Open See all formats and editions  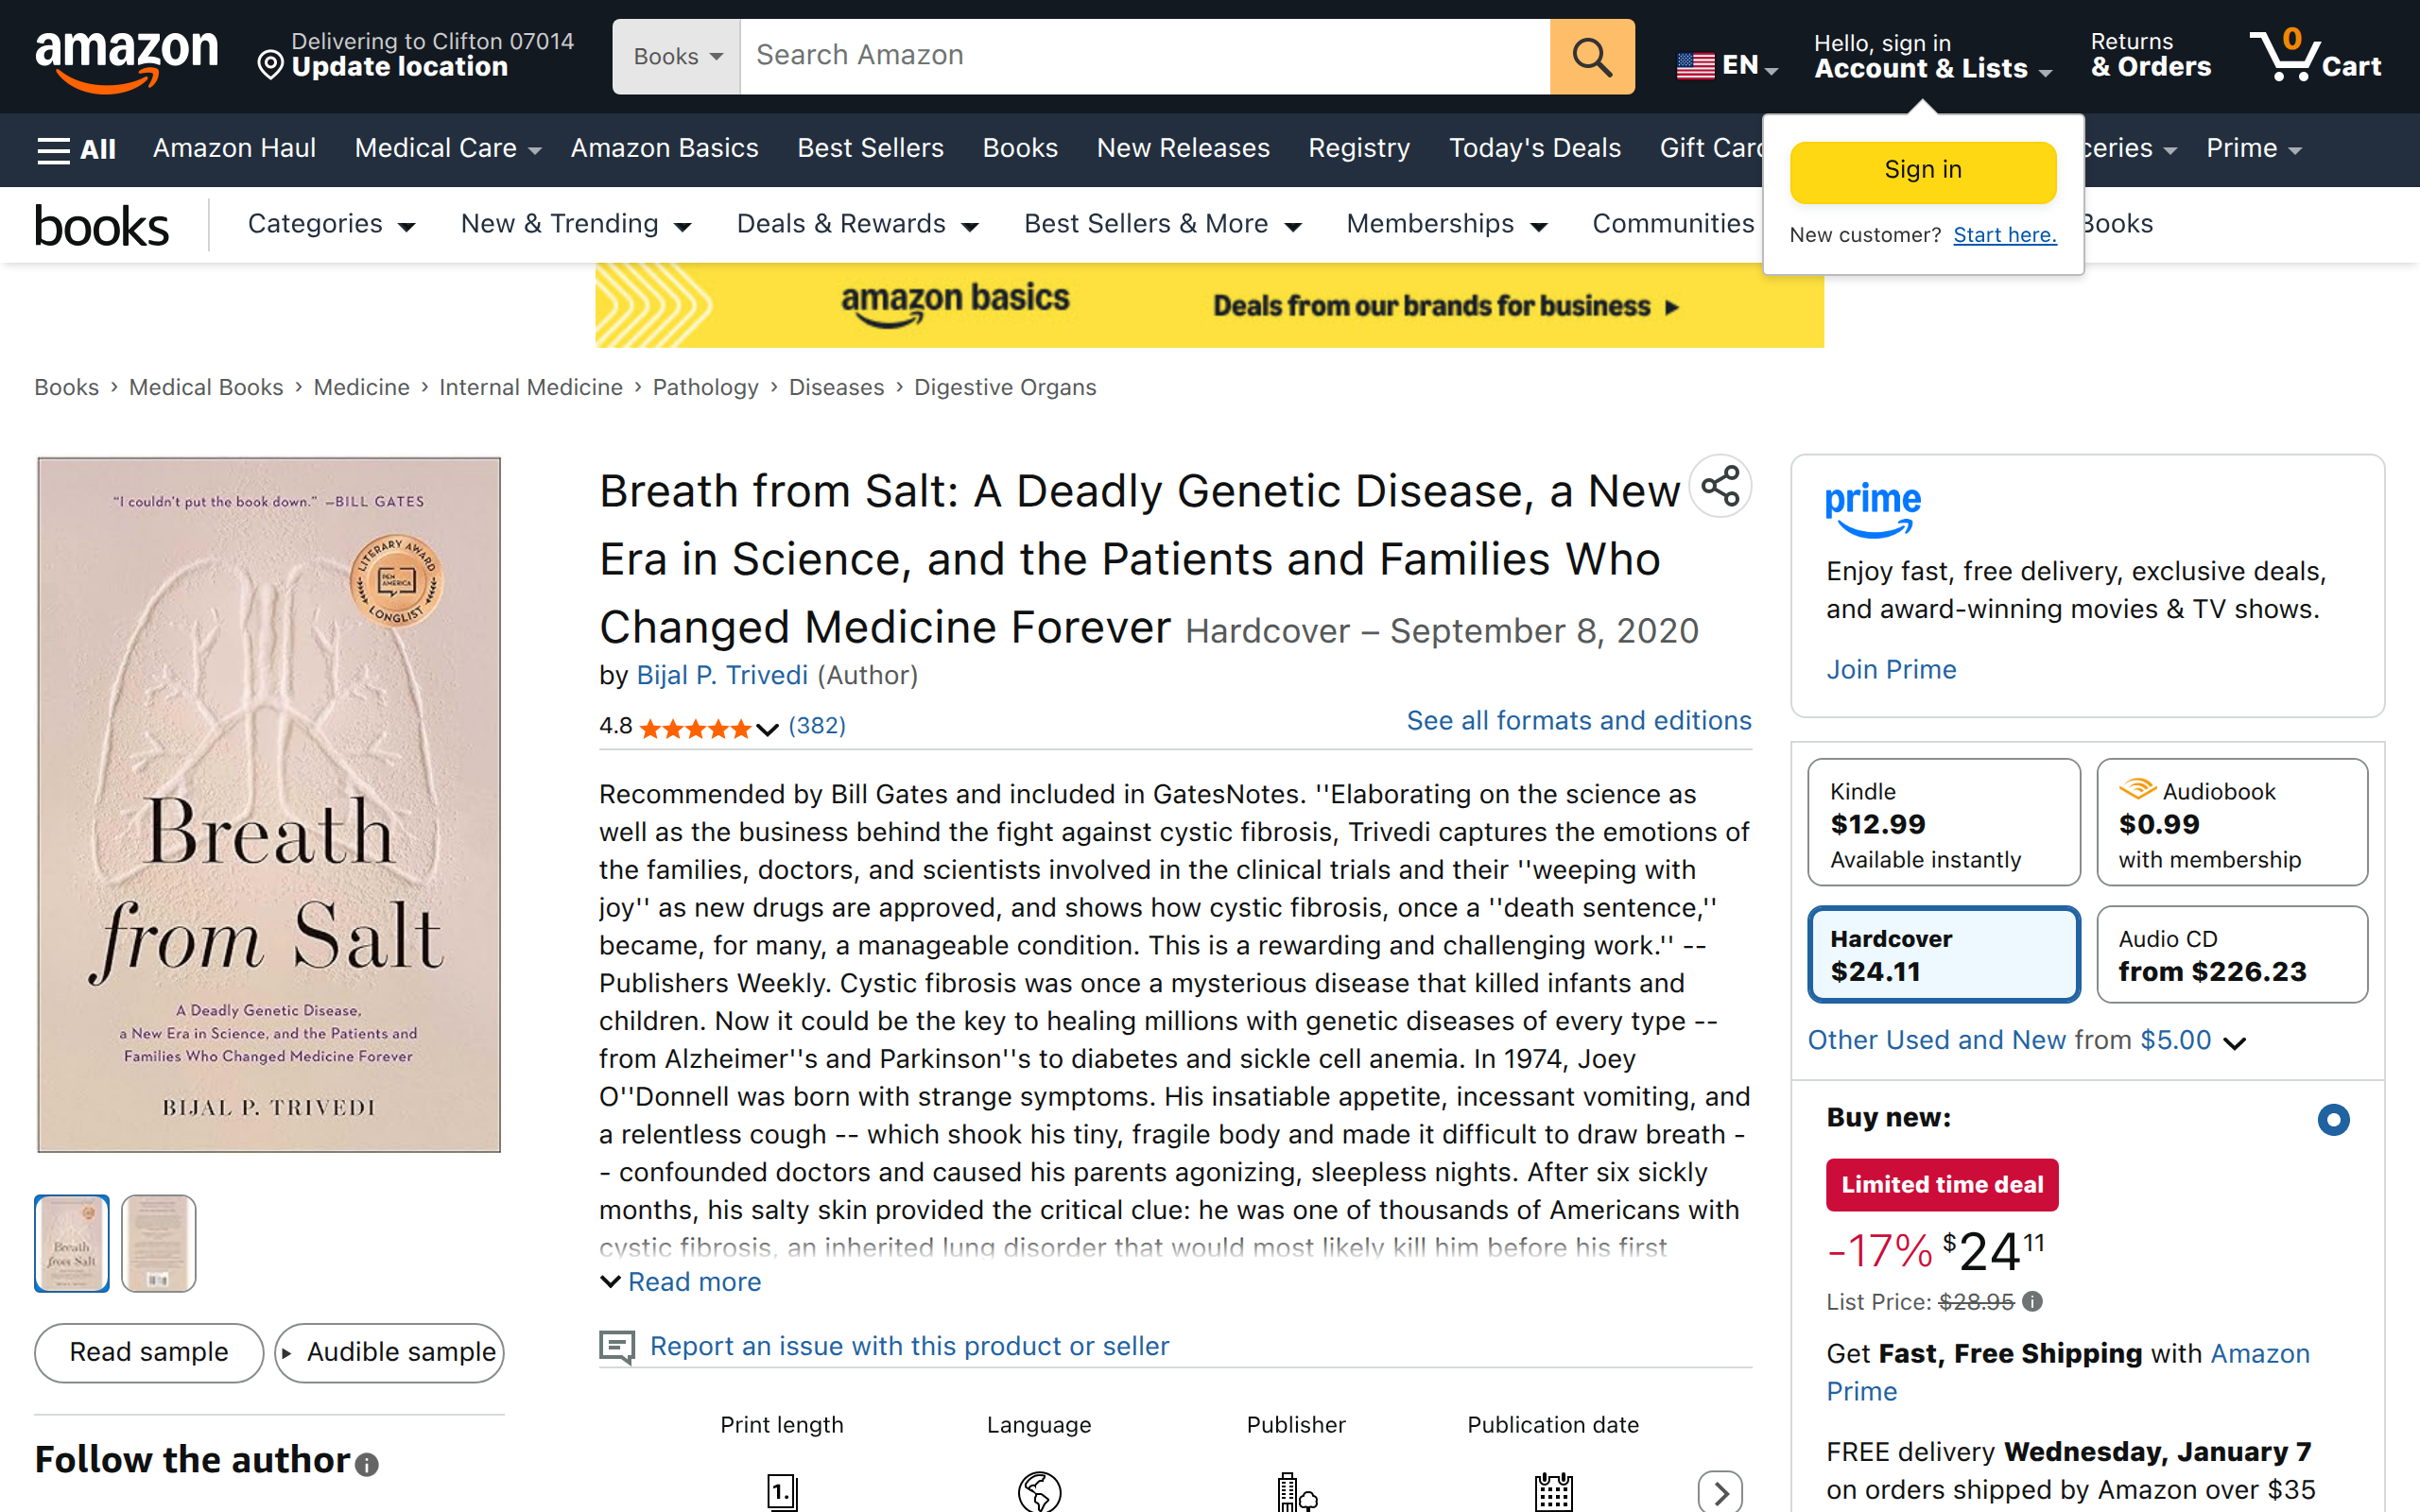point(1578,720)
